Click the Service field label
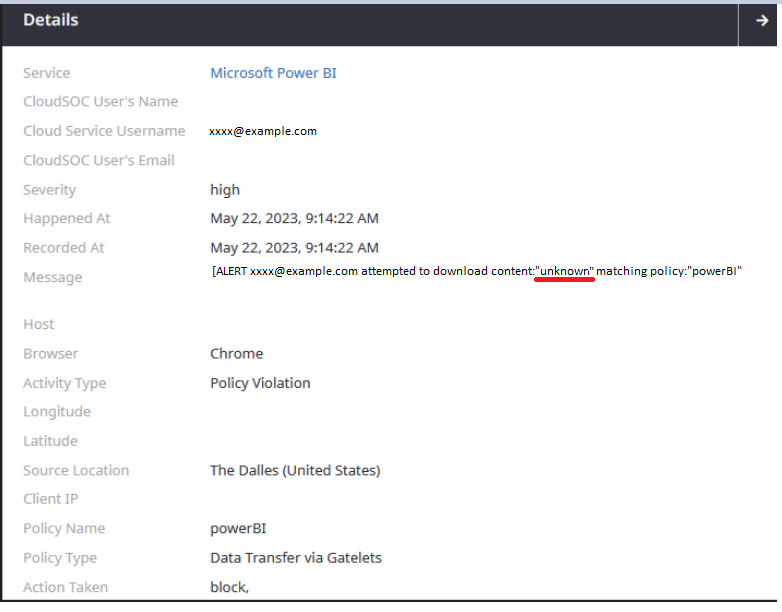The height and width of the screenshot is (612, 782). coord(47,73)
